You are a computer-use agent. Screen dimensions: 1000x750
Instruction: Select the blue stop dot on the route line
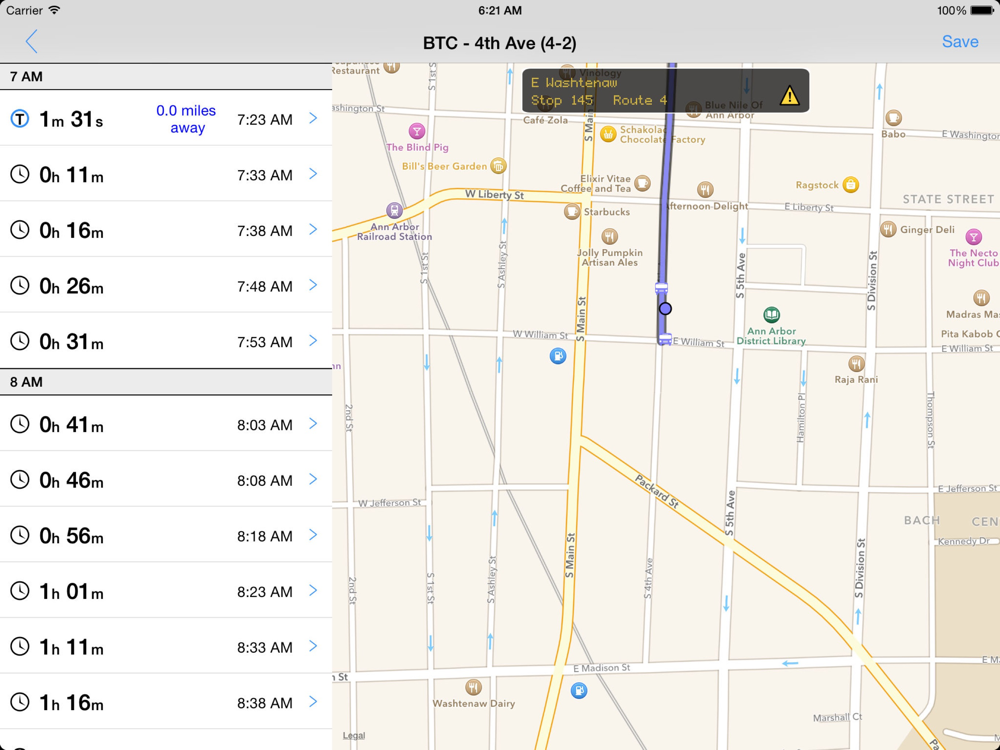pos(665,309)
